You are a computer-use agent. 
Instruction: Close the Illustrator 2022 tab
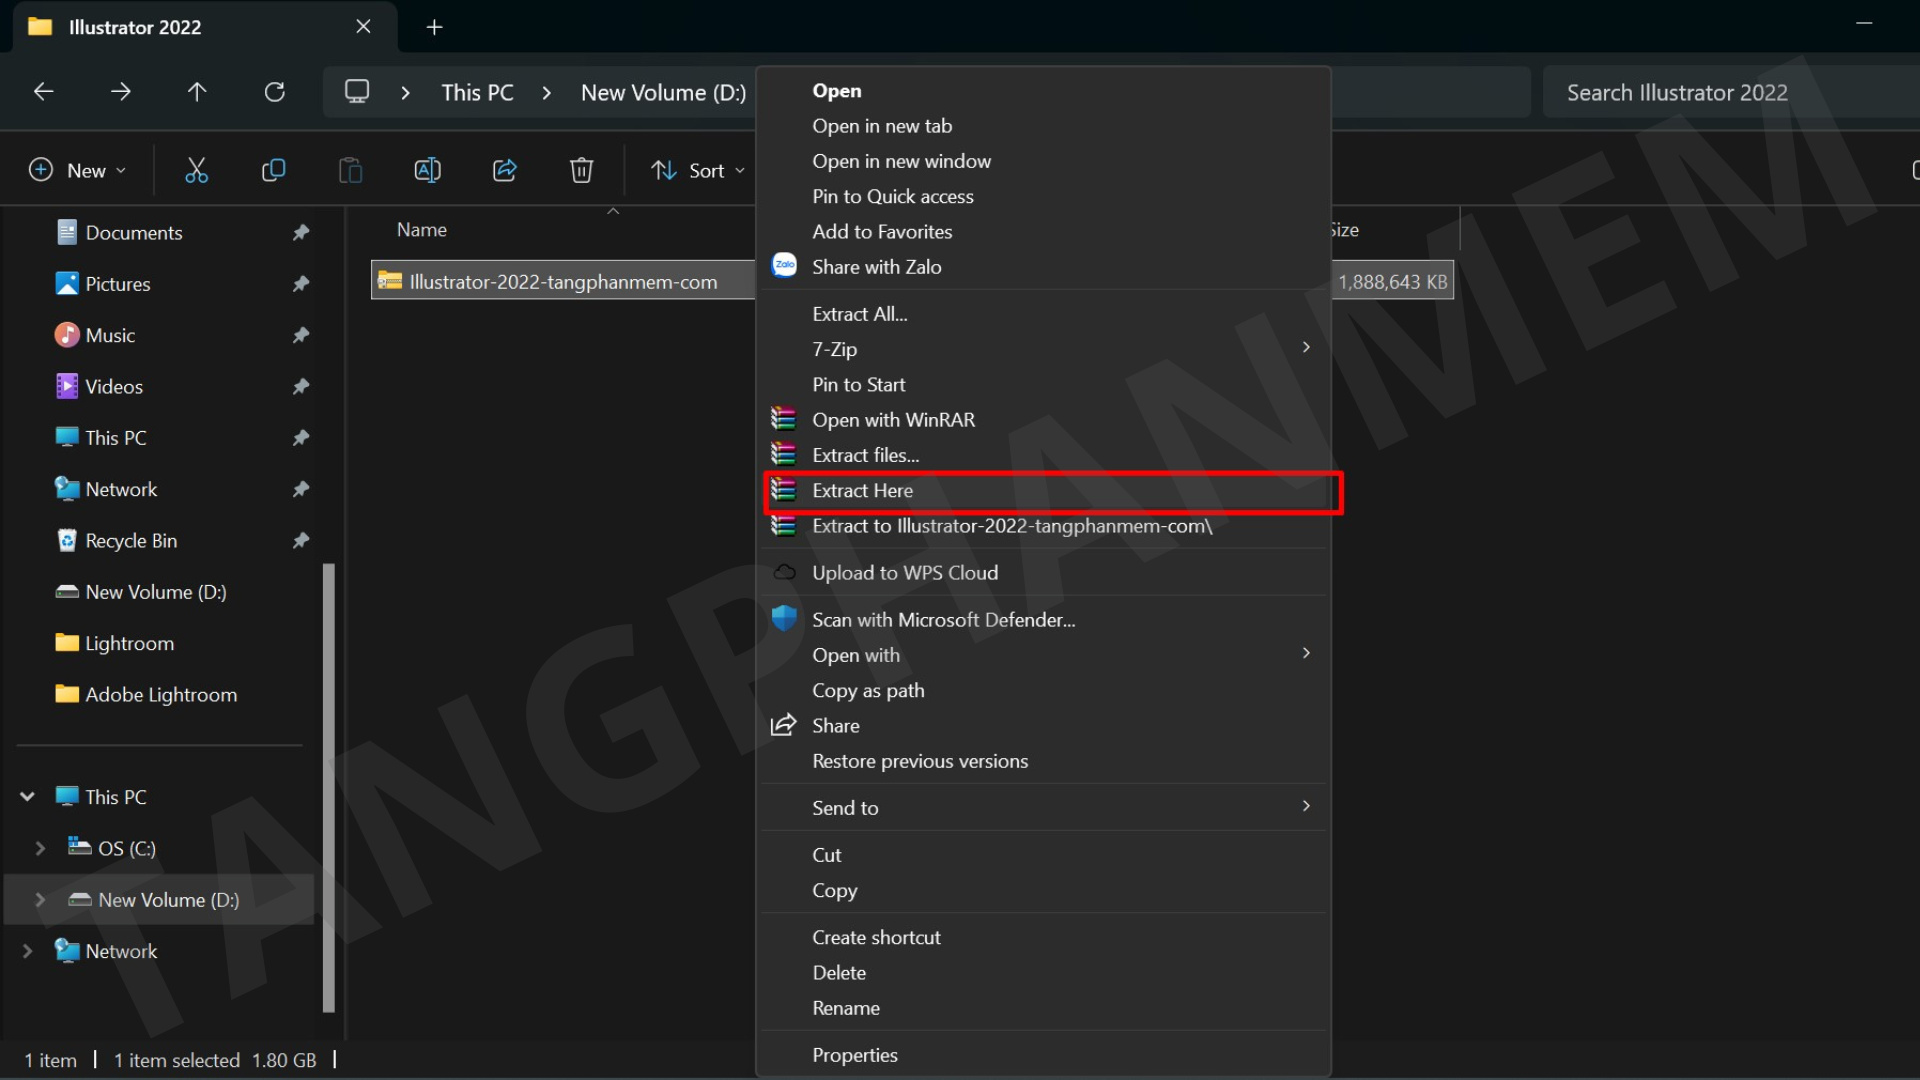[363, 27]
